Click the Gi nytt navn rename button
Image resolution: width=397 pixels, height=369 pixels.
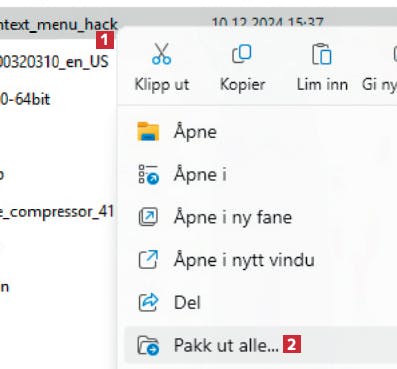click(x=380, y=68)
